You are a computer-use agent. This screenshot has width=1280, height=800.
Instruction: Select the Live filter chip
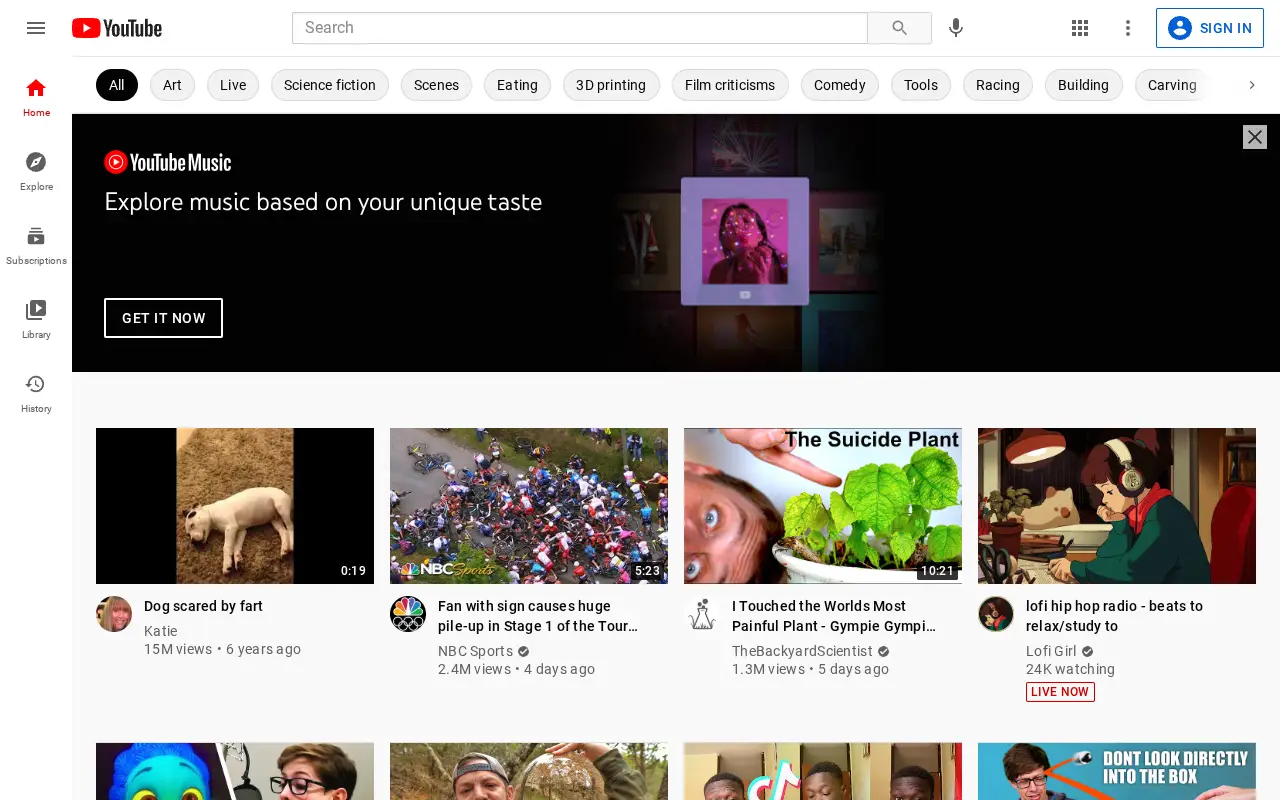(233, 85)
